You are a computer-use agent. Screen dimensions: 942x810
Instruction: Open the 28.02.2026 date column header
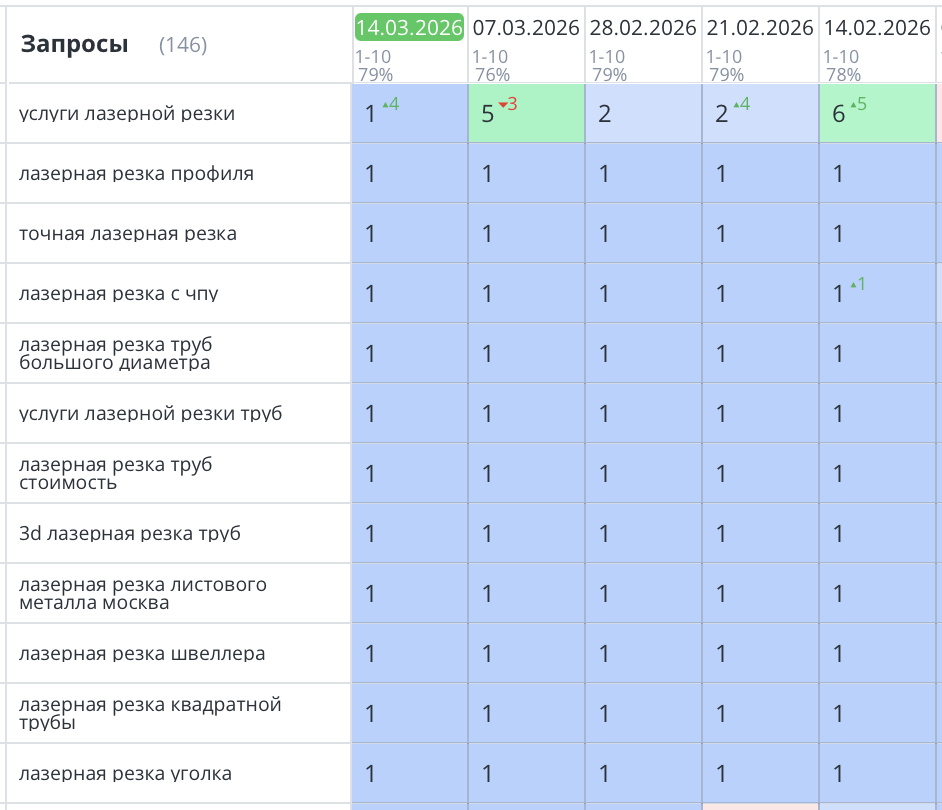[643, 28]
